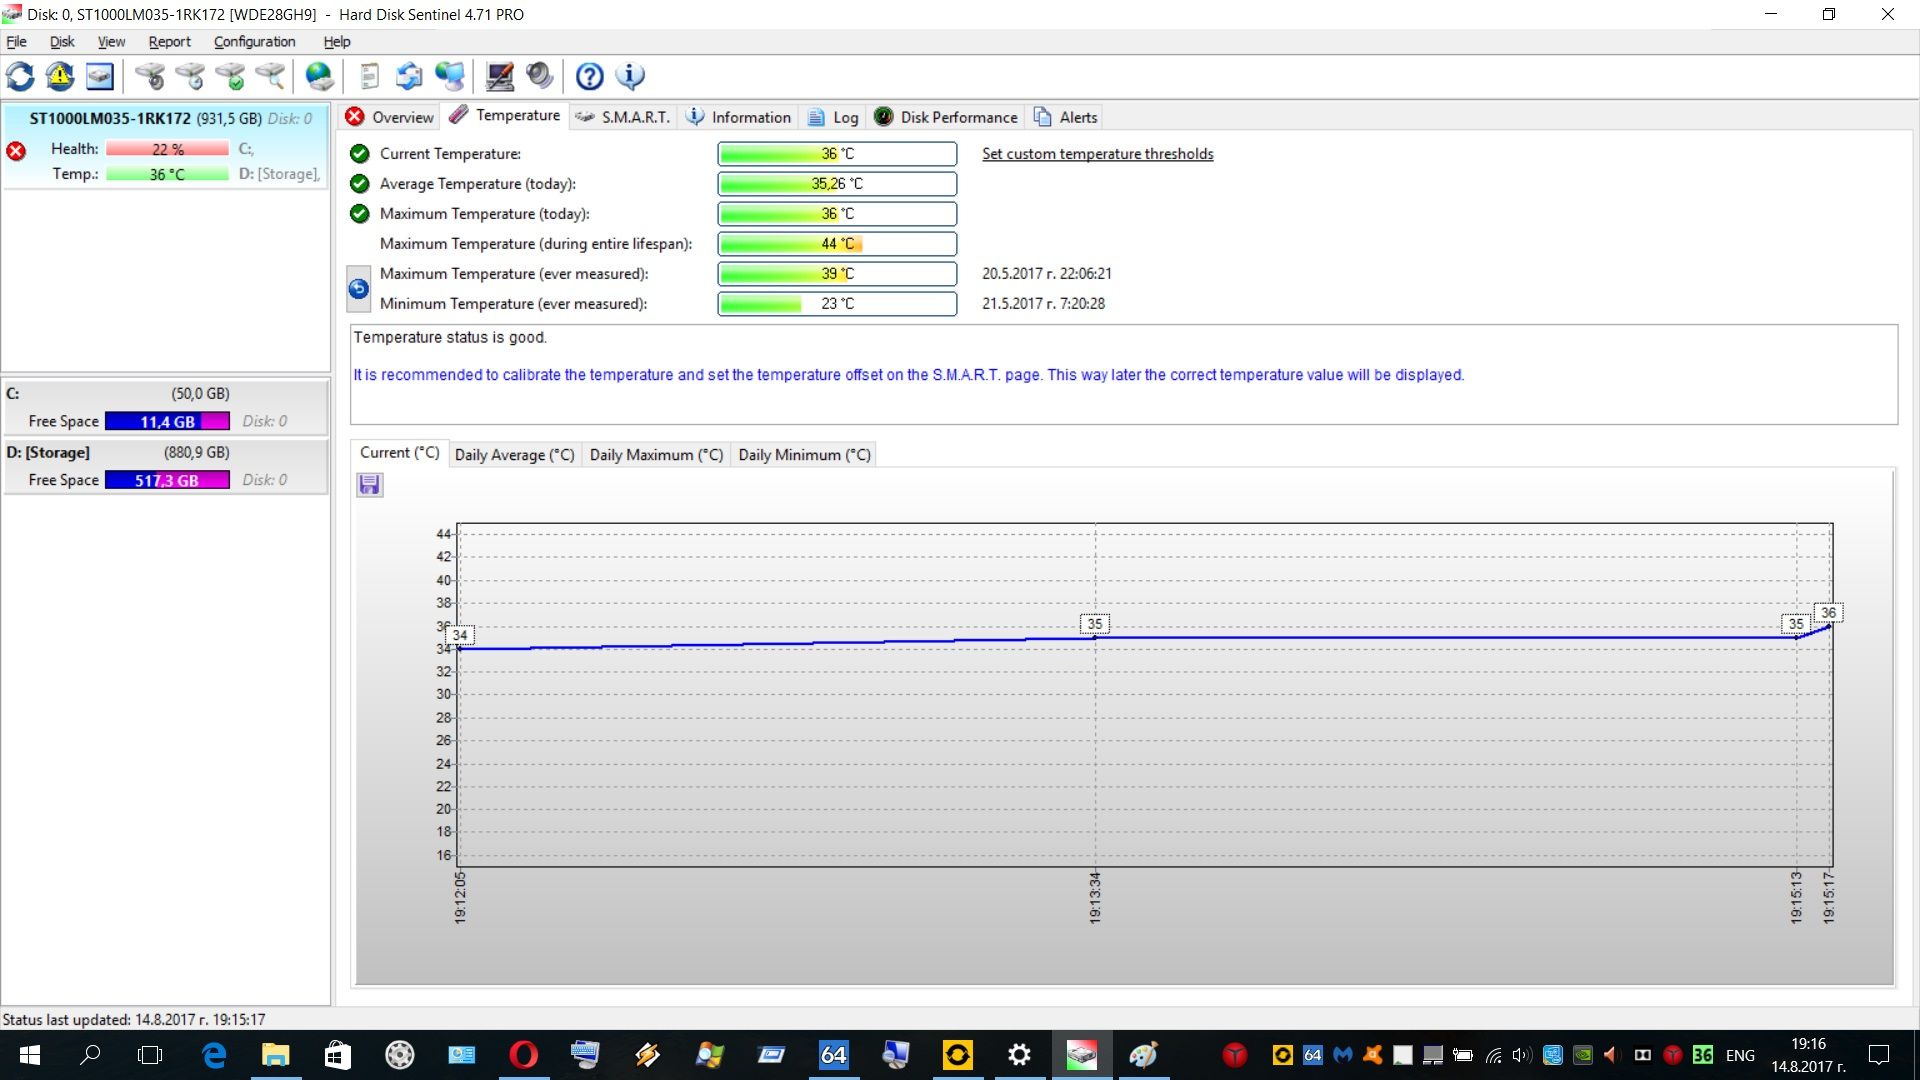The height and width of the screenshot is (1080, 1920).
Task: Open Opera browser from taskbar
Action: pos(523,1055)
